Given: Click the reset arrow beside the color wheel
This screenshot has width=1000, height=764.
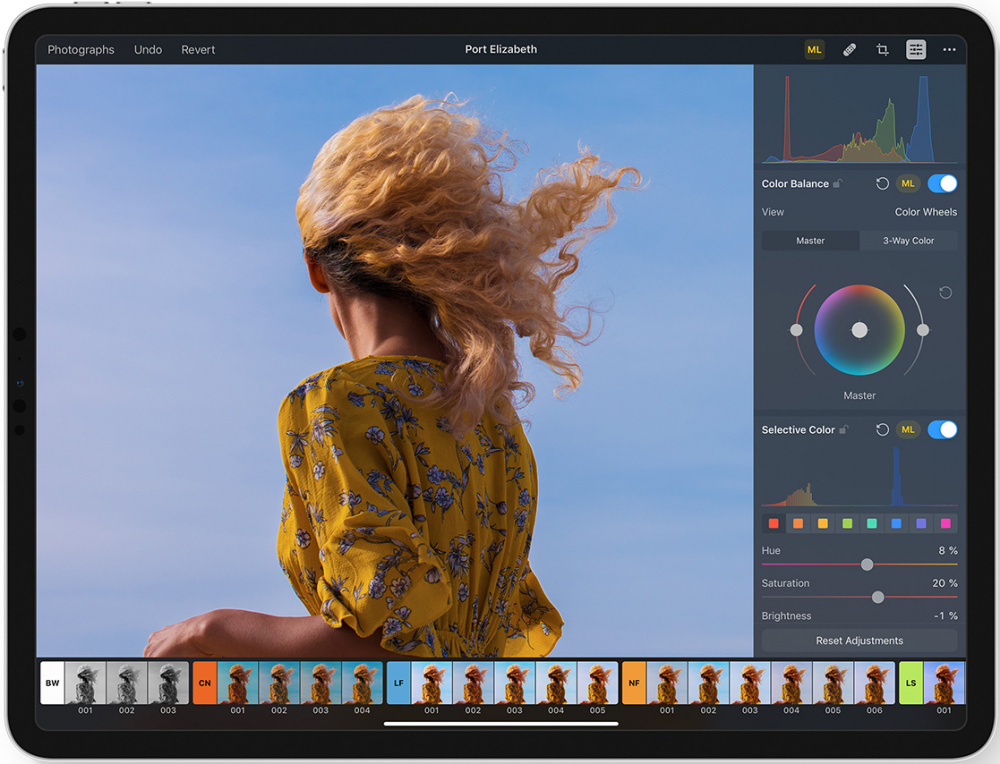Looking at the screenshot, I should pyautogui.click(x=945, y=293).
